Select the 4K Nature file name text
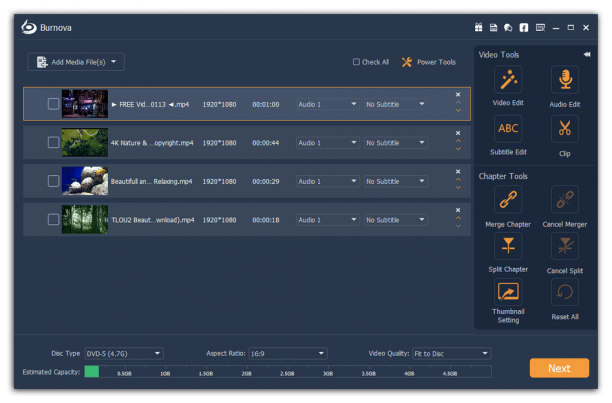 click(152, 143)
